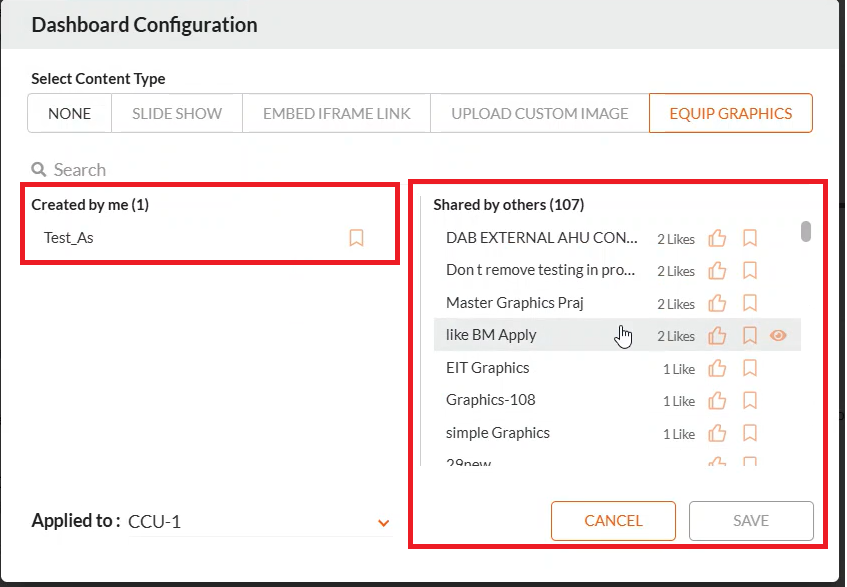Like the EIT Graphics item
Viewport: 847px width, 587px height.
click(x=717, y=368)
